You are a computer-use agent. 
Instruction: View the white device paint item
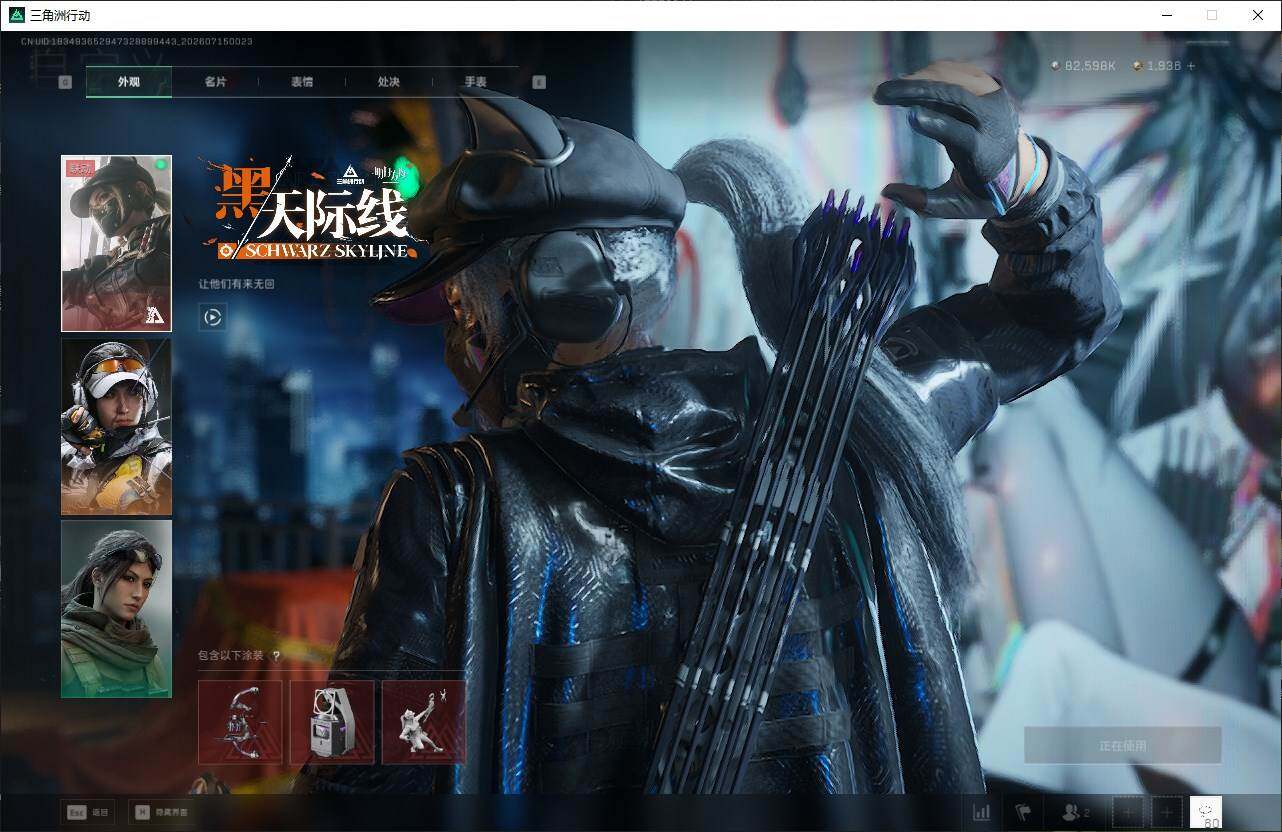point(332,722)
